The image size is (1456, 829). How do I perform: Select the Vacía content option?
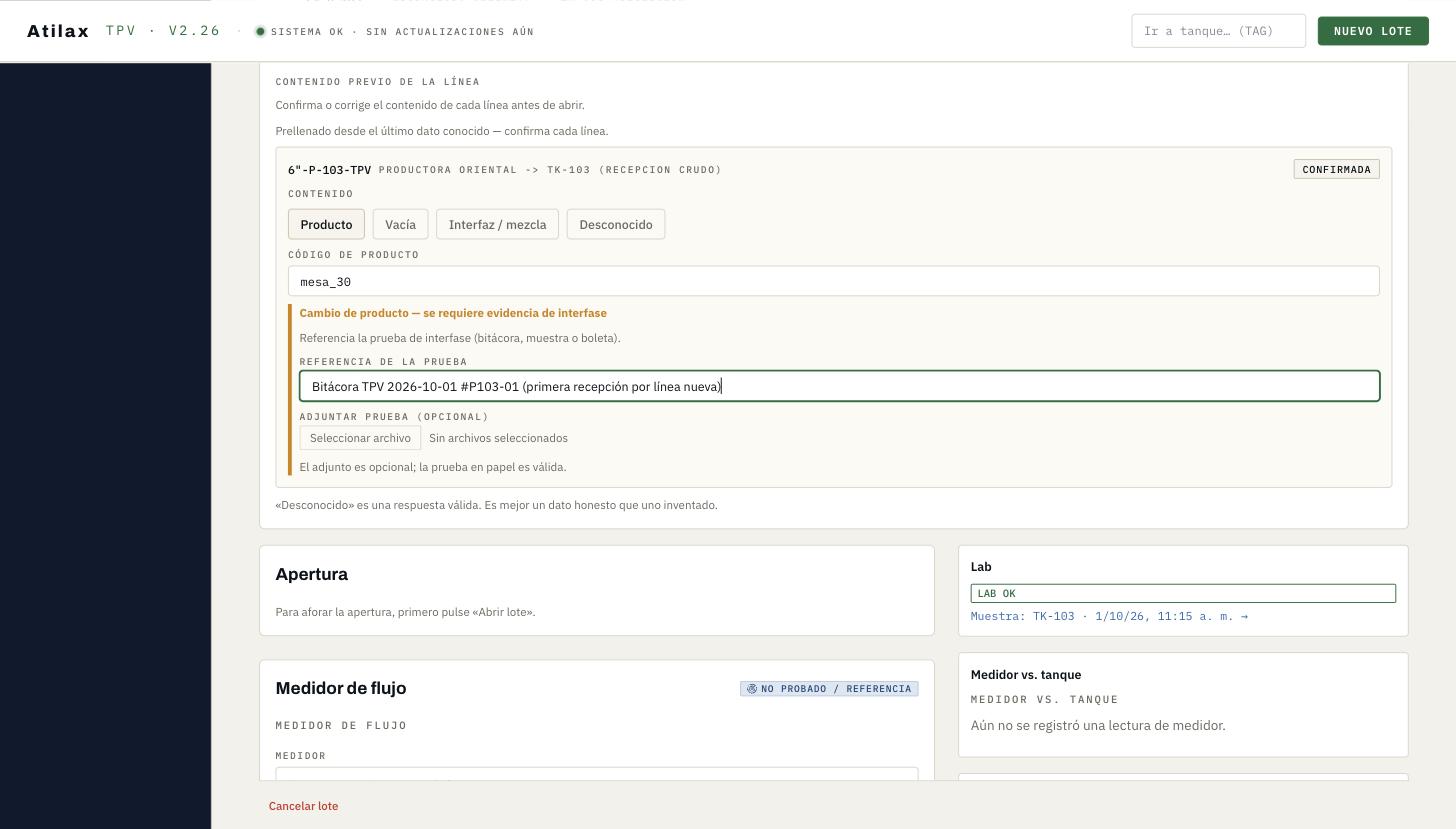coord(400,224)
